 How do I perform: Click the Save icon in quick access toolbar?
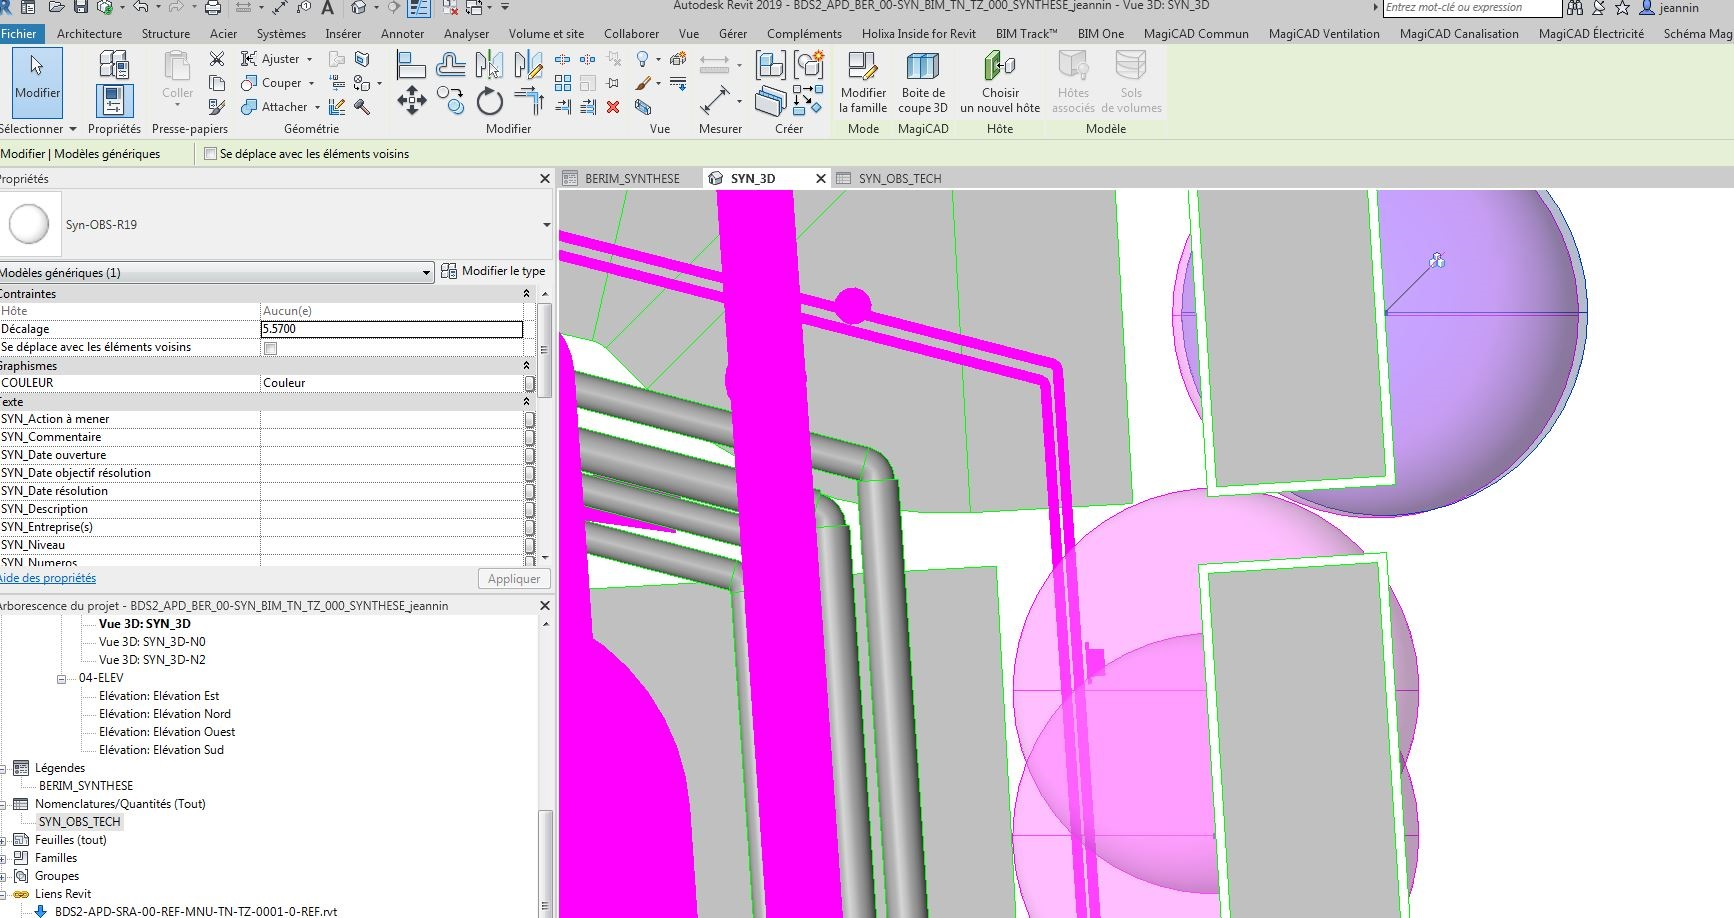click(x=81, y=8)
